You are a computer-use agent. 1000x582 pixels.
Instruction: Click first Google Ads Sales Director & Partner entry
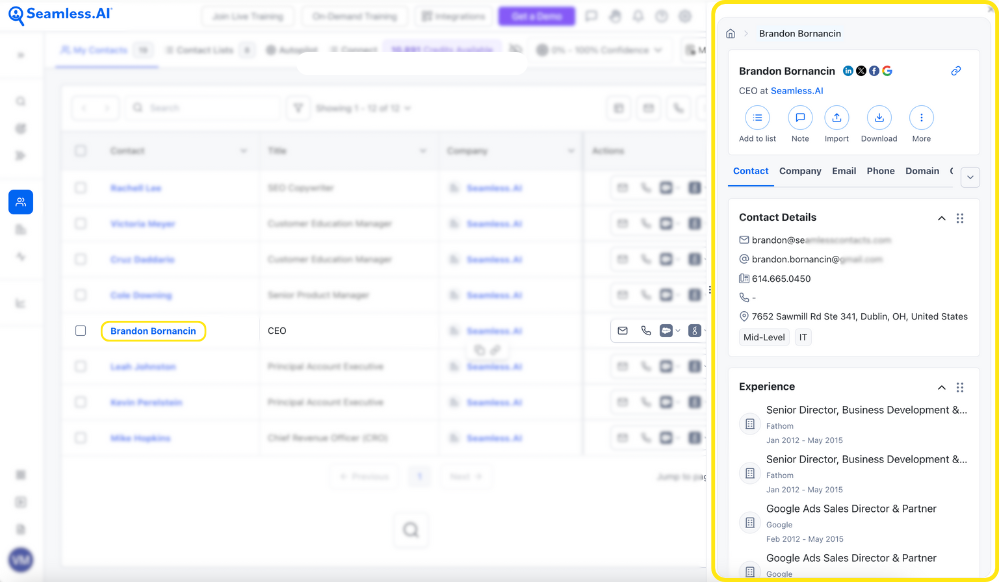[851, 509]
